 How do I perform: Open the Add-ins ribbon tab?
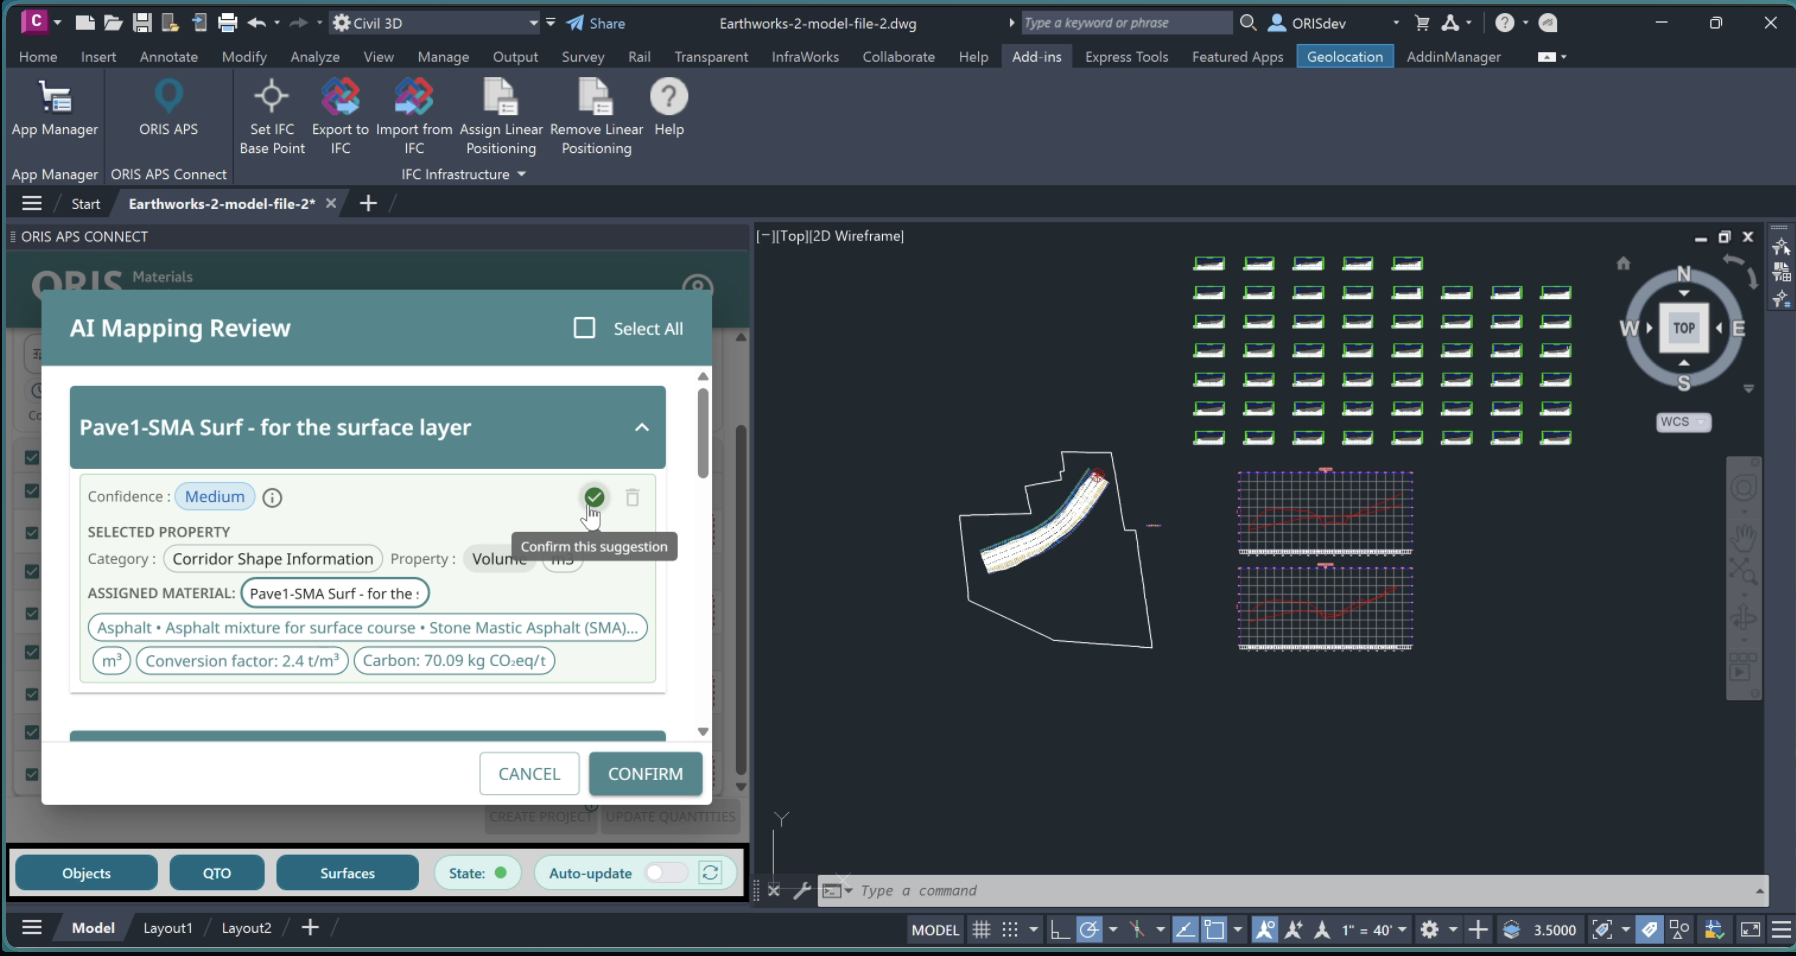pyautogui.click(x=1036, y=57)
